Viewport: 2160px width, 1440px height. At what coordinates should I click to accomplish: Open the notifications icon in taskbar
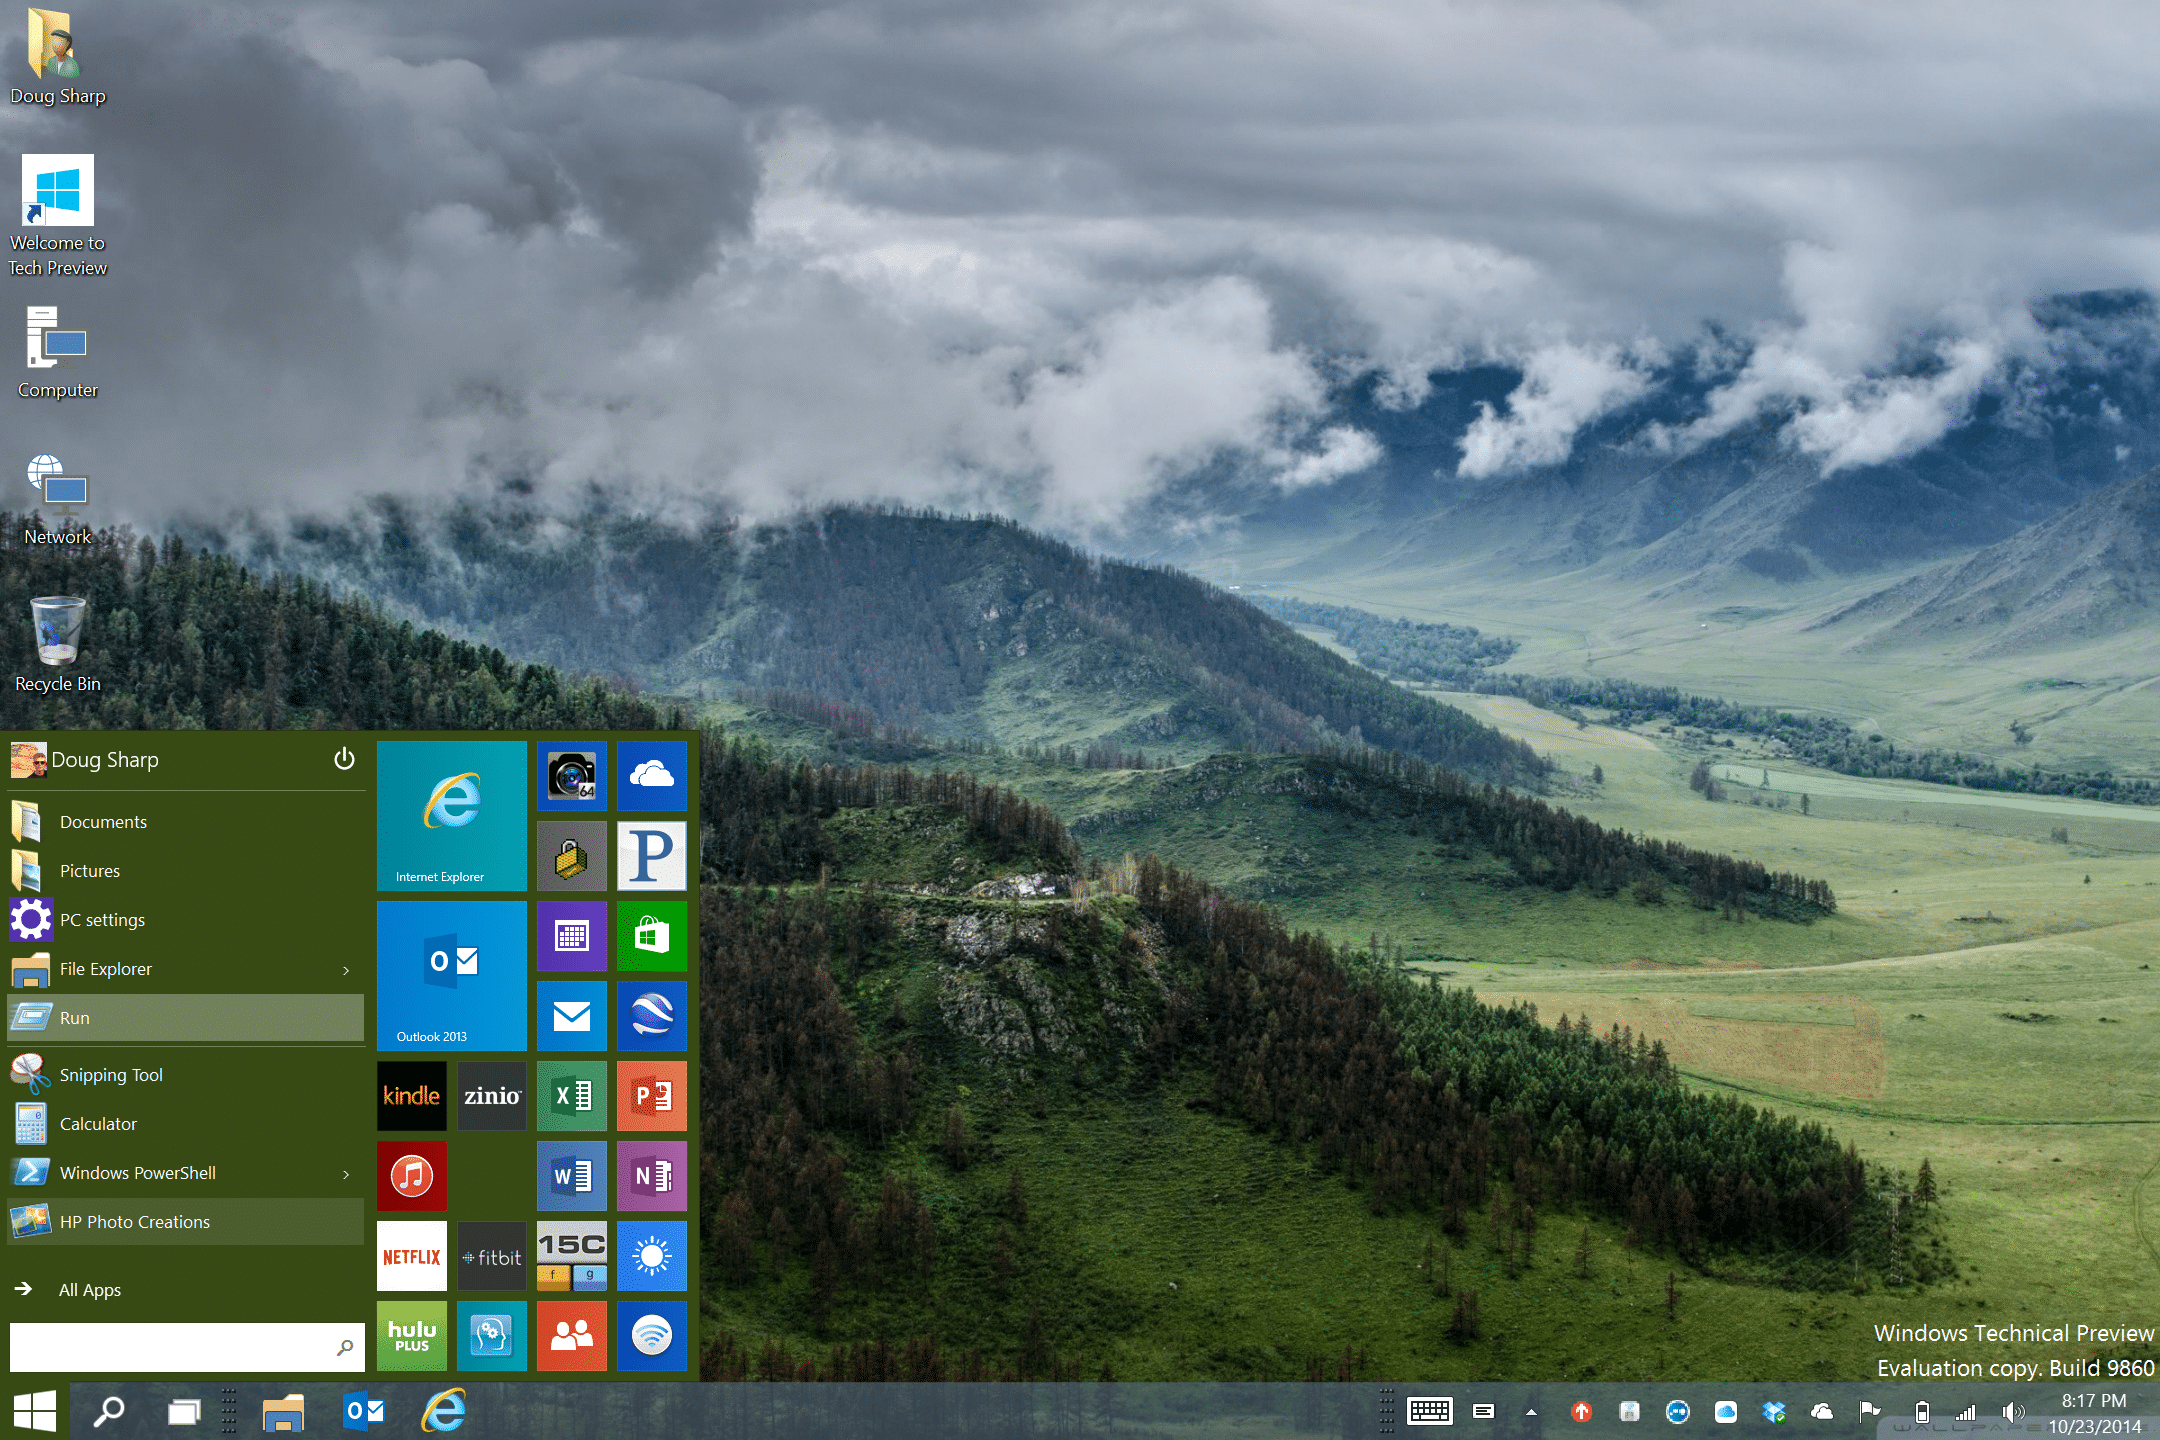point(1484,1411)
